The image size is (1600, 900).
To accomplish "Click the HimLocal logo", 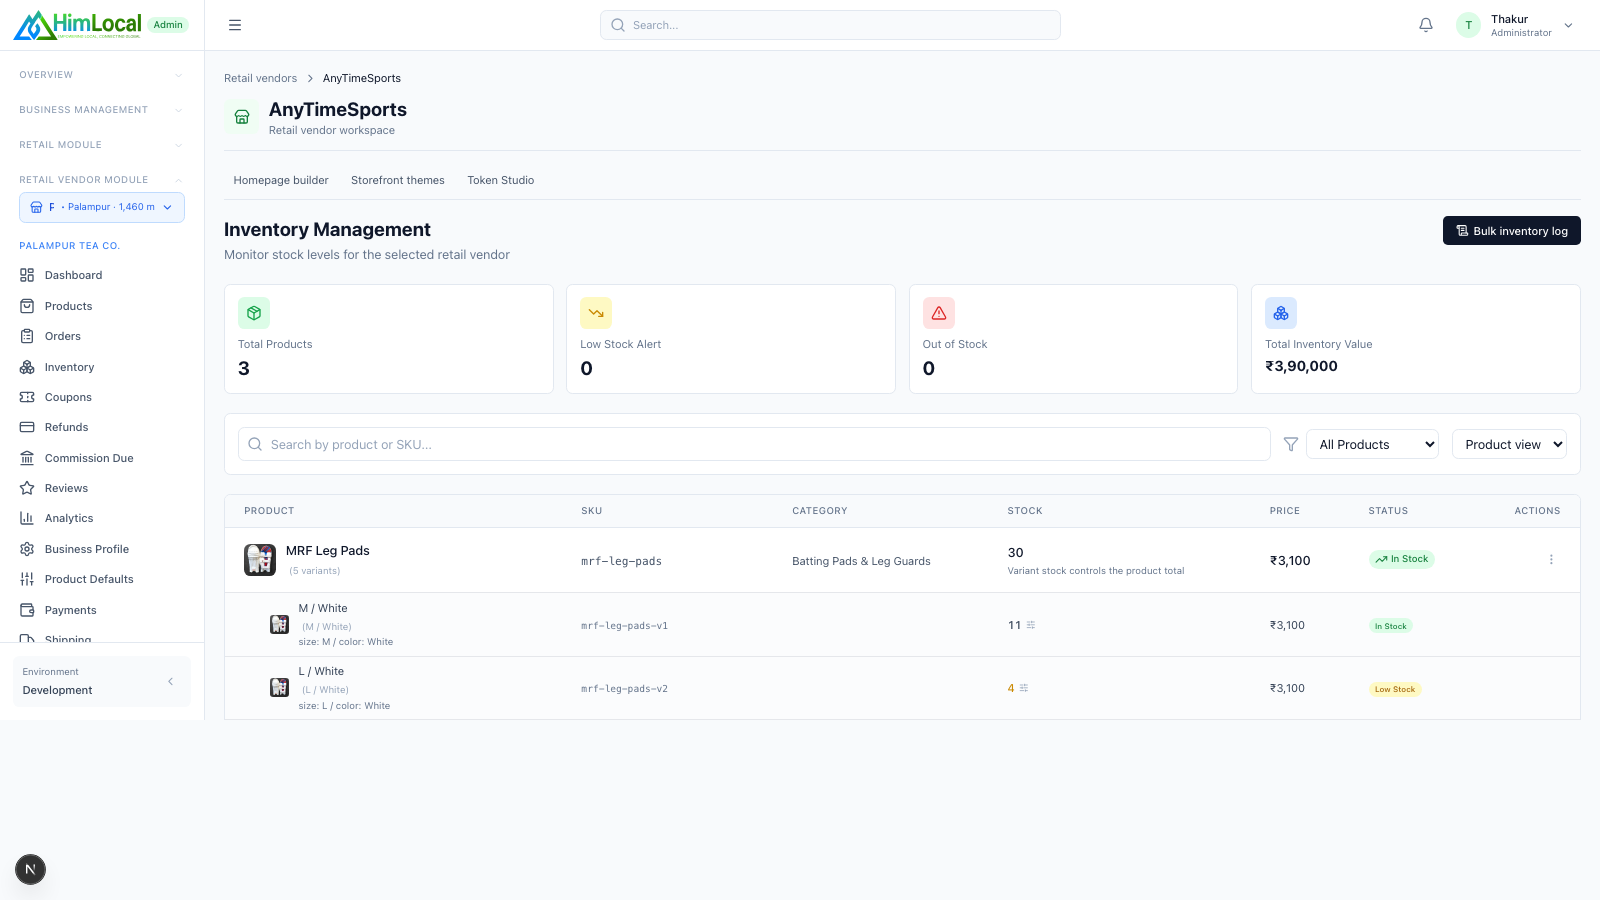I will click(77, 25).
